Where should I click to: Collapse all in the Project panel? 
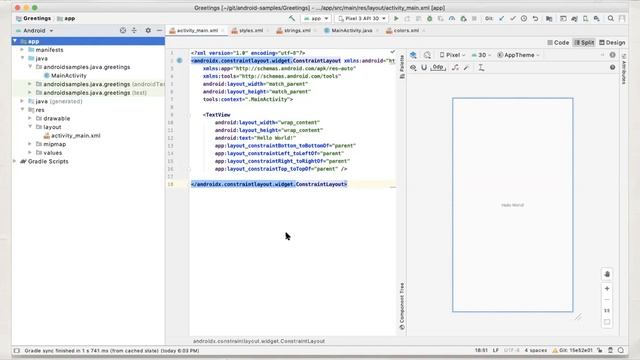(134, 30)
